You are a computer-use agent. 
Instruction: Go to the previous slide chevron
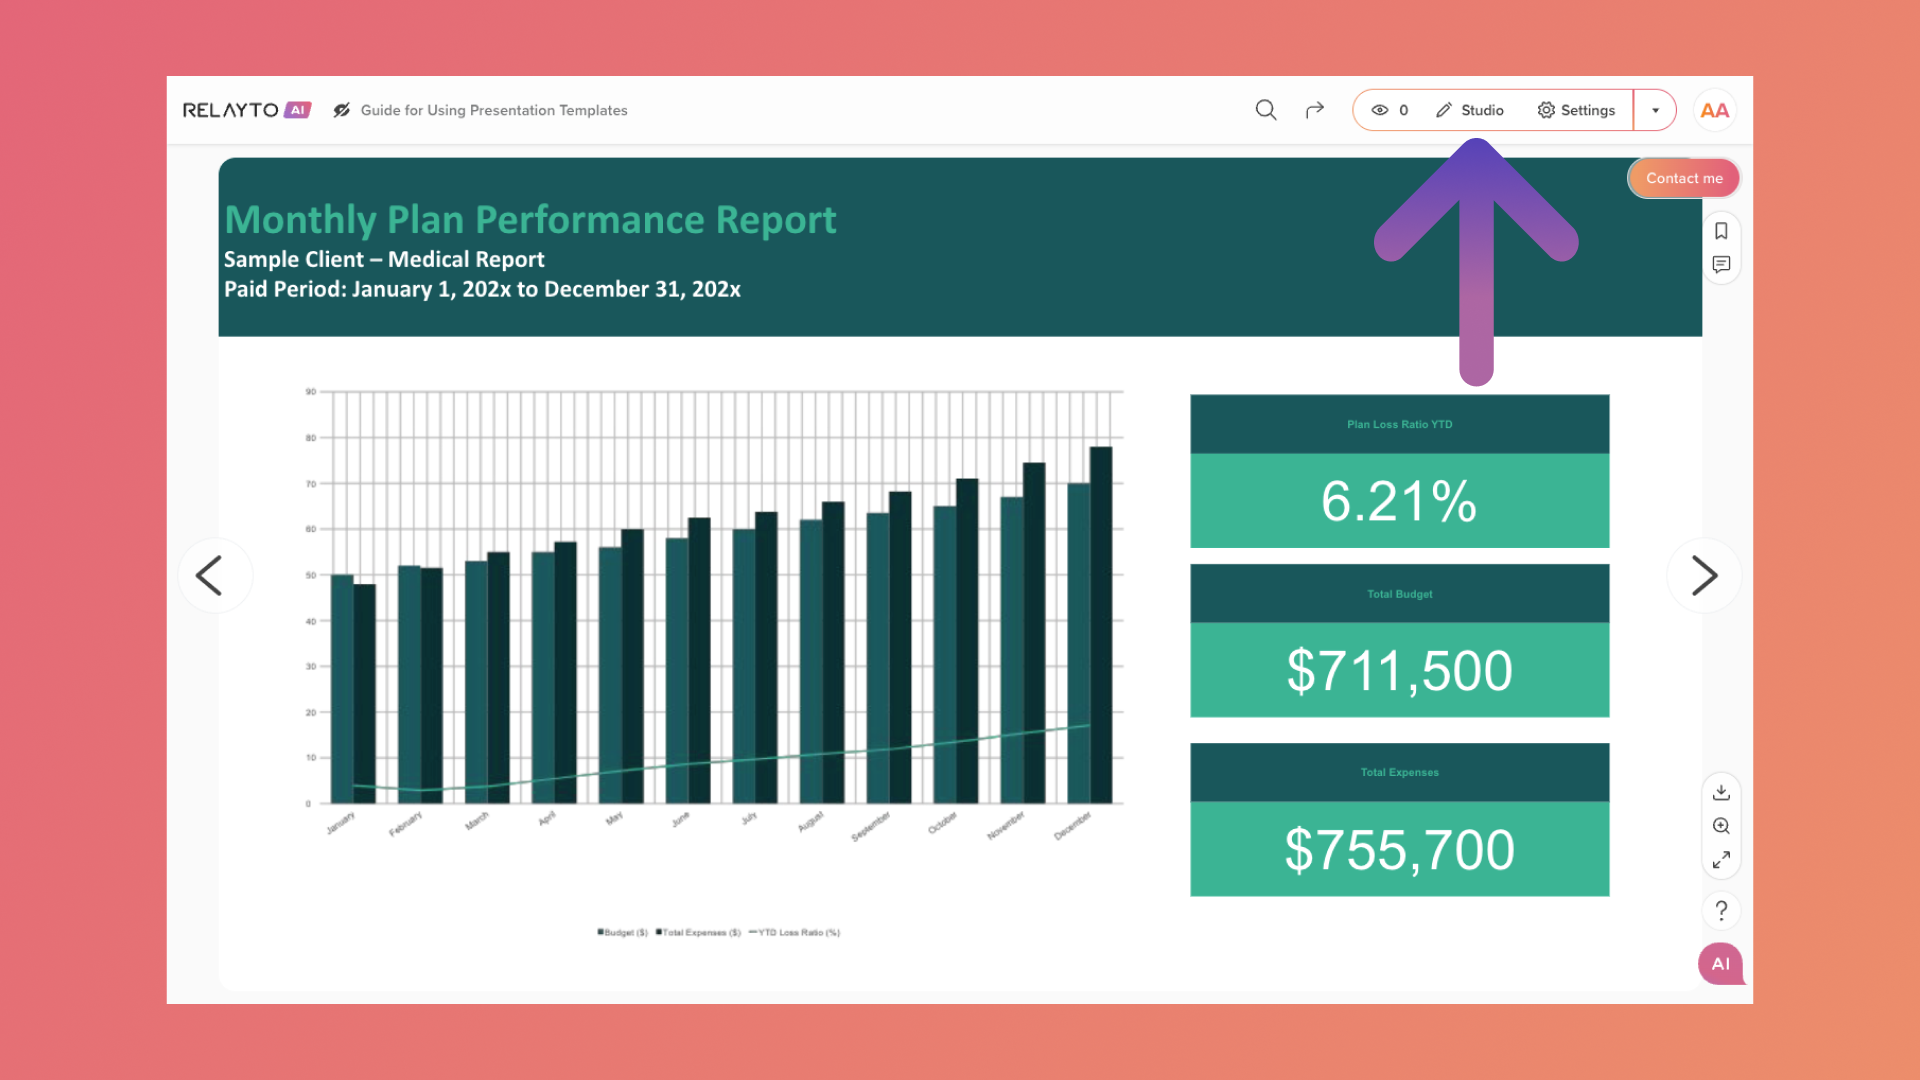pos(210,575)
